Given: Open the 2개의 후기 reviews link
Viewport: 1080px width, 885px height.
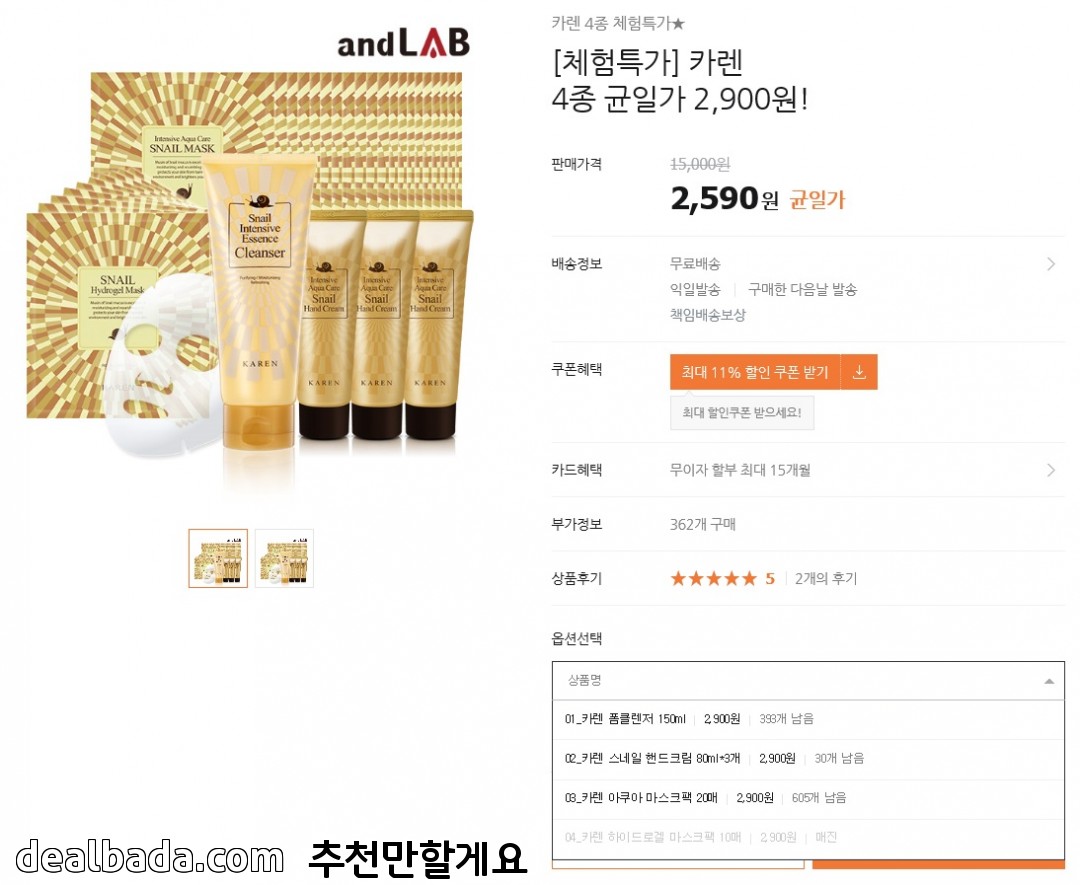Looking at the screenshot, I should (x=826, y=579).
